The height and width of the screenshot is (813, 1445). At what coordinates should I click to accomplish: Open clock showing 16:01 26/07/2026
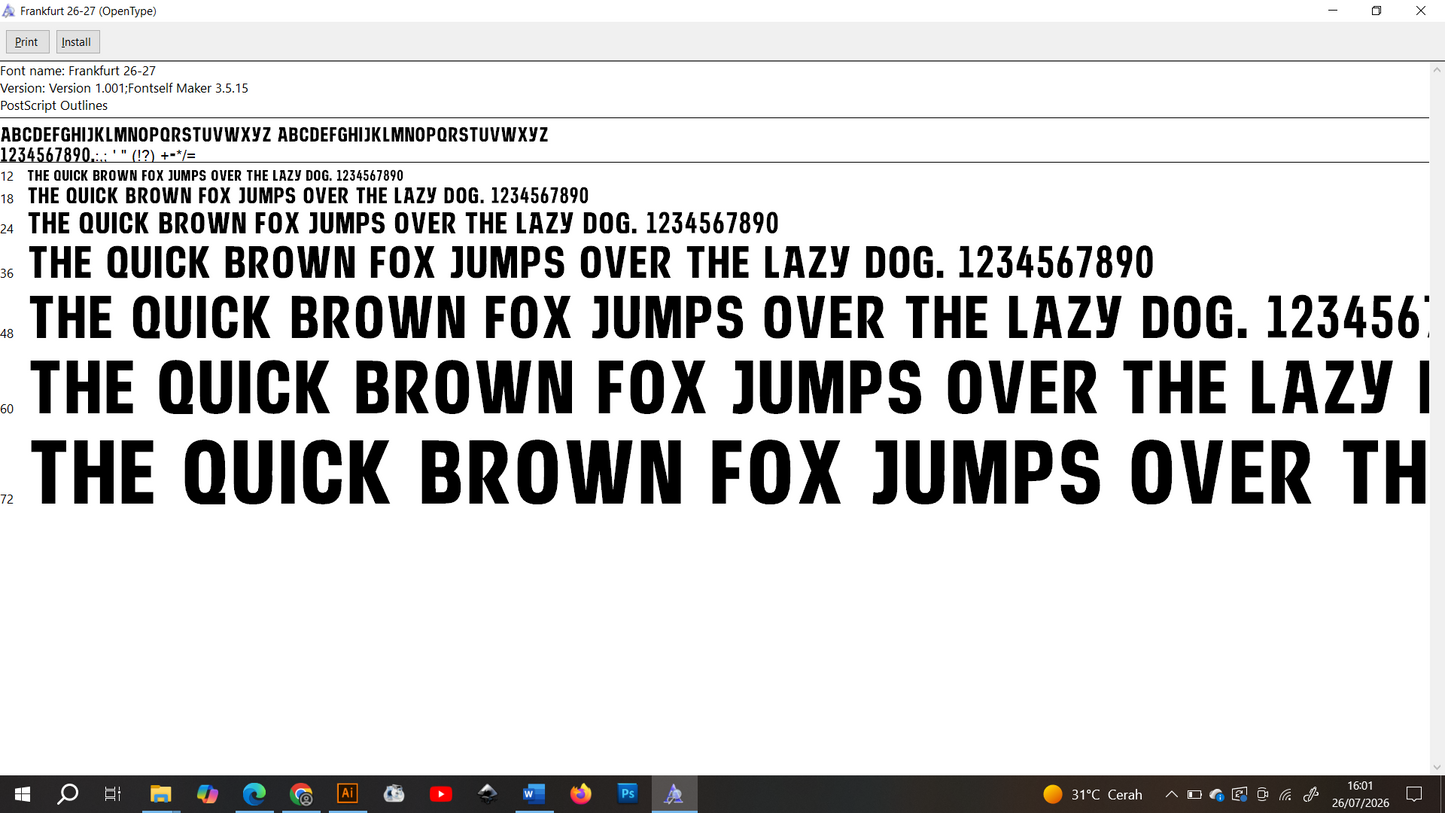[1360, 795]
